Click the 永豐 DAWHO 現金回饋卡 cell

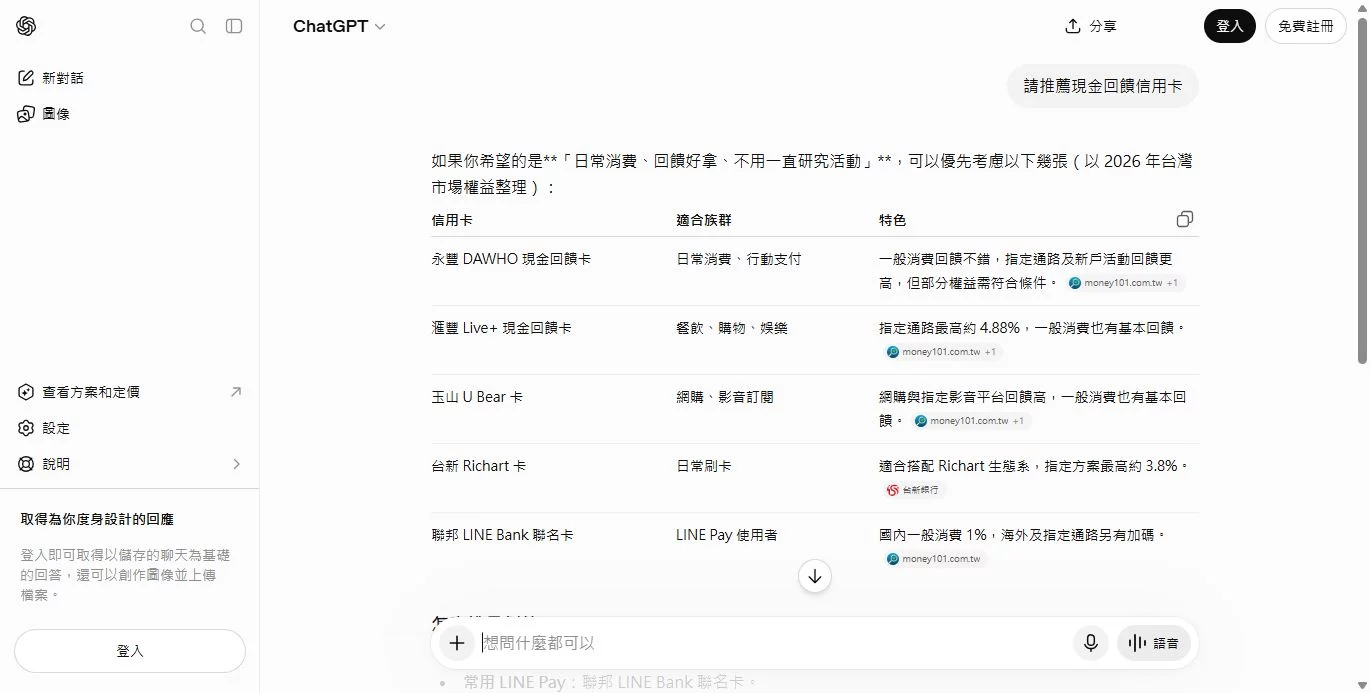click(511, 259)
